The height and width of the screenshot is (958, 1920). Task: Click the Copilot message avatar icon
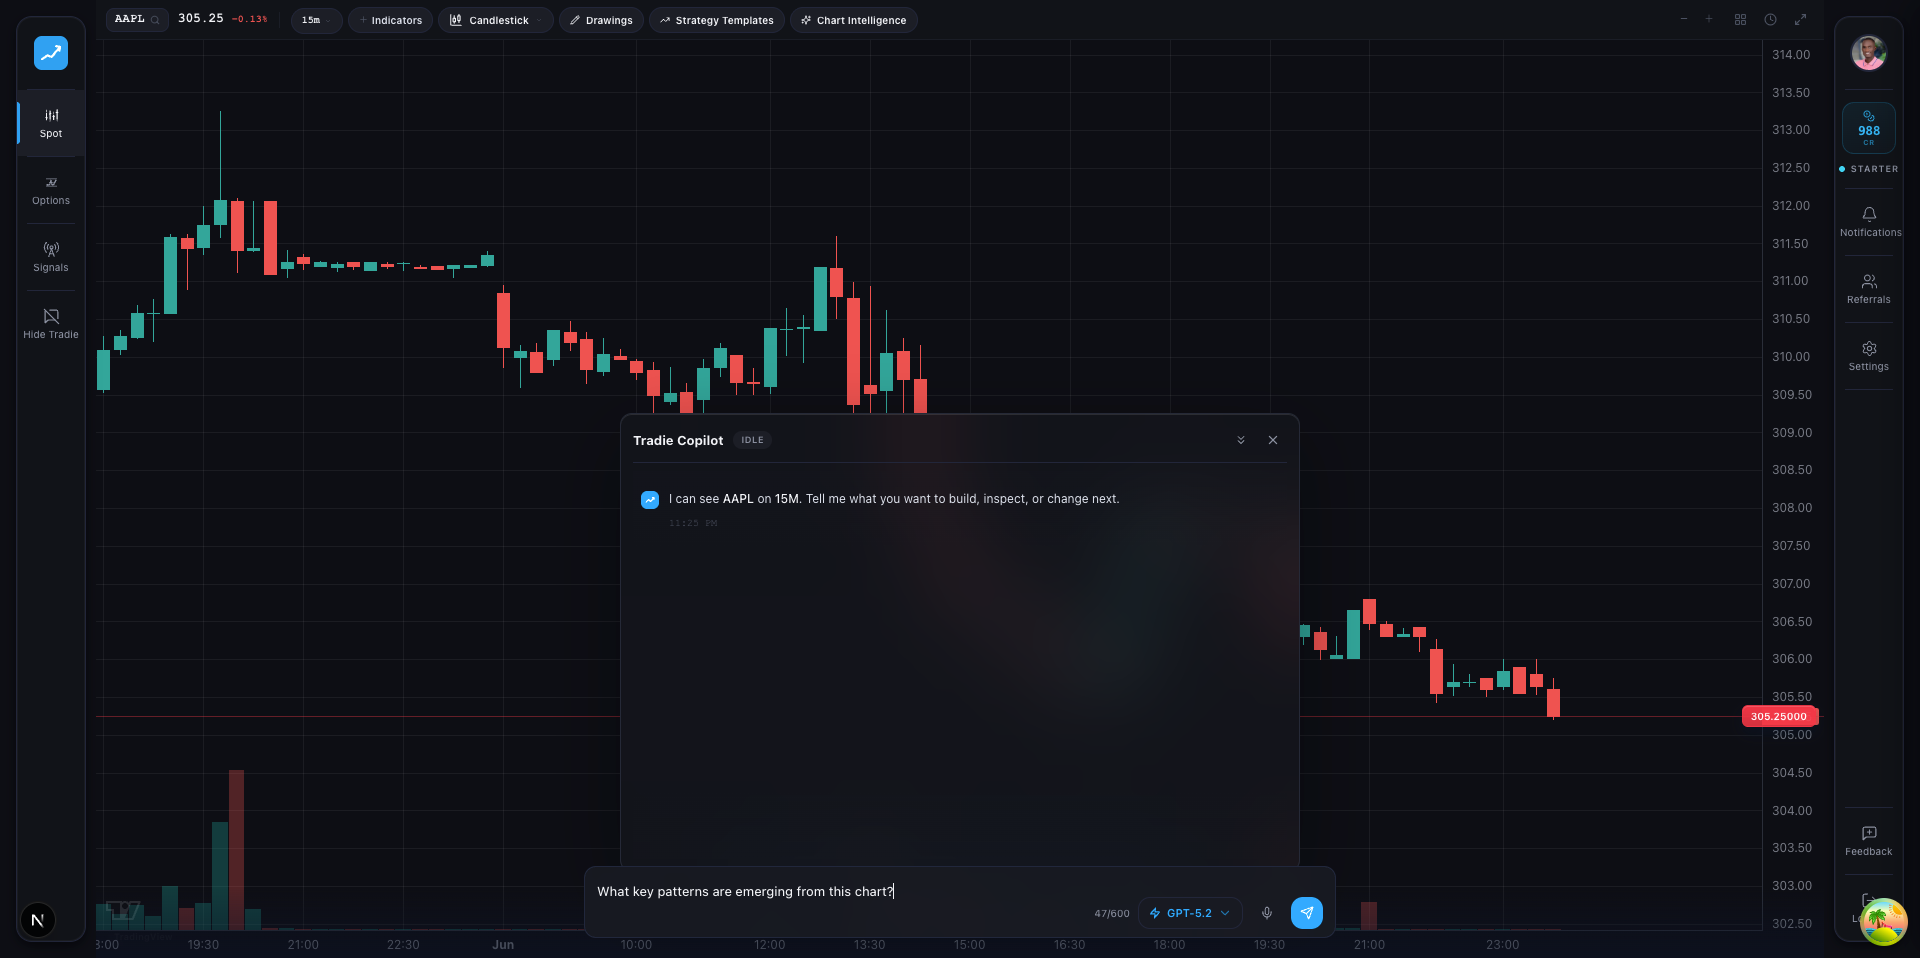650,500
